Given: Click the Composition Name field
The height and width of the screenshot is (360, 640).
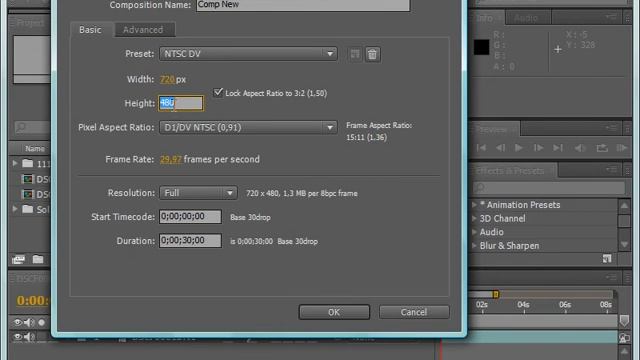Looking at the screenshot, I should (303, 5).
